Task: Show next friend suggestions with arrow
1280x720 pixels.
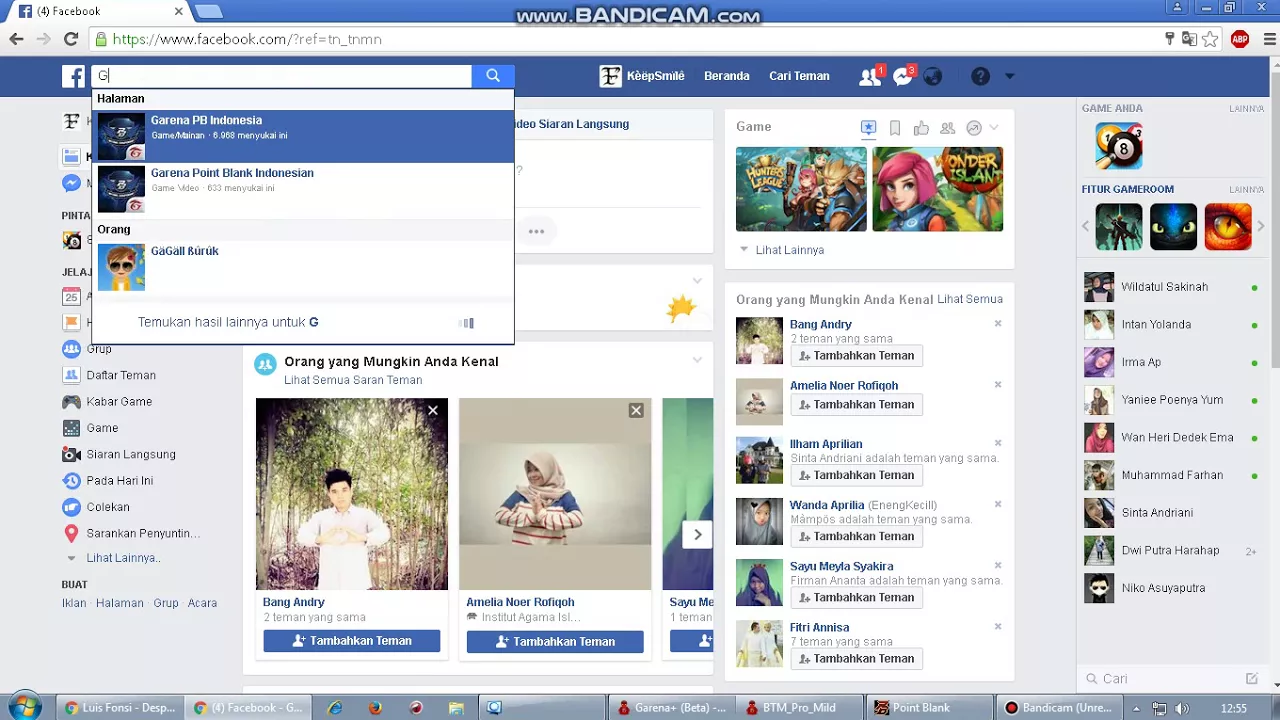Action: (697, 535)
